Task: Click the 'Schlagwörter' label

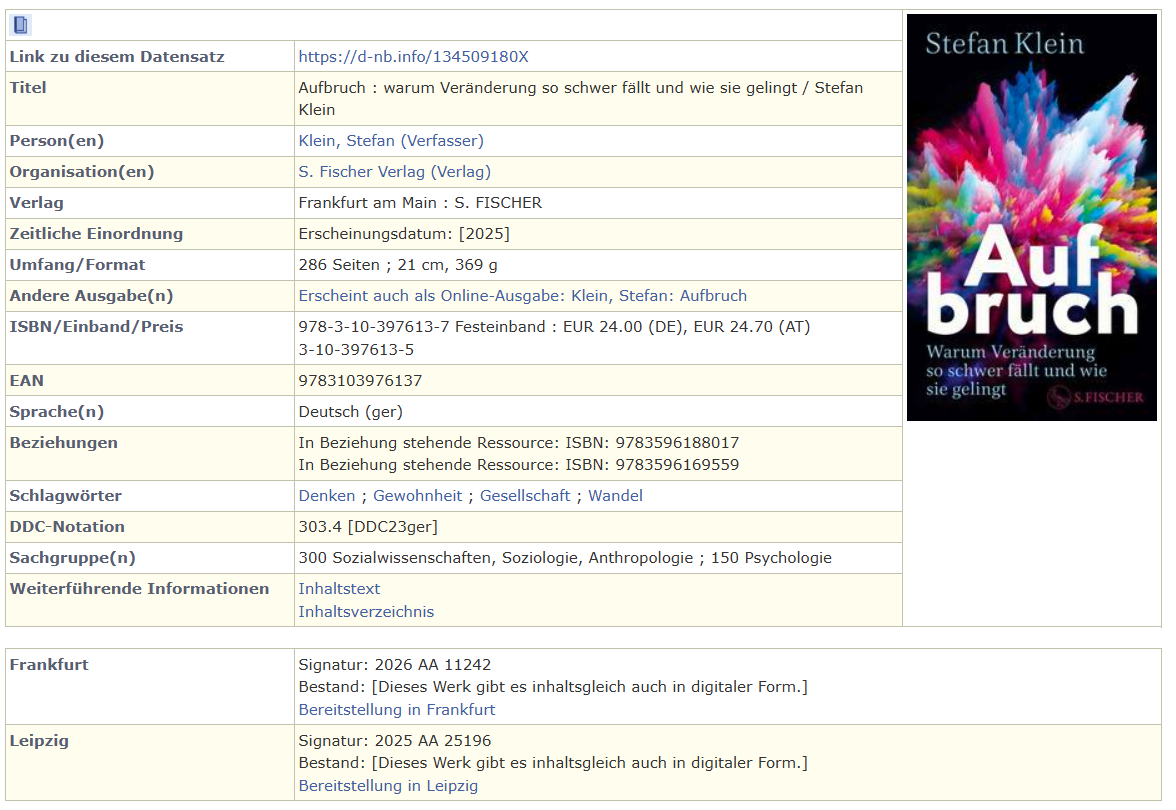Action: click(x=65, y=496)
